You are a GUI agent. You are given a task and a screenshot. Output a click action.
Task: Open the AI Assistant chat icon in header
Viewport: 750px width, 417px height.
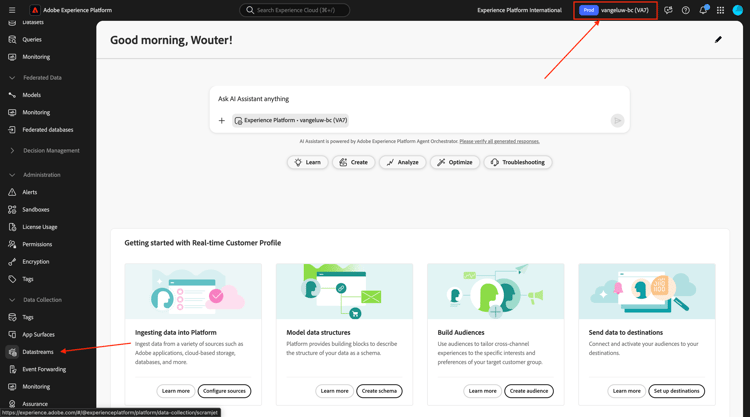668,10
